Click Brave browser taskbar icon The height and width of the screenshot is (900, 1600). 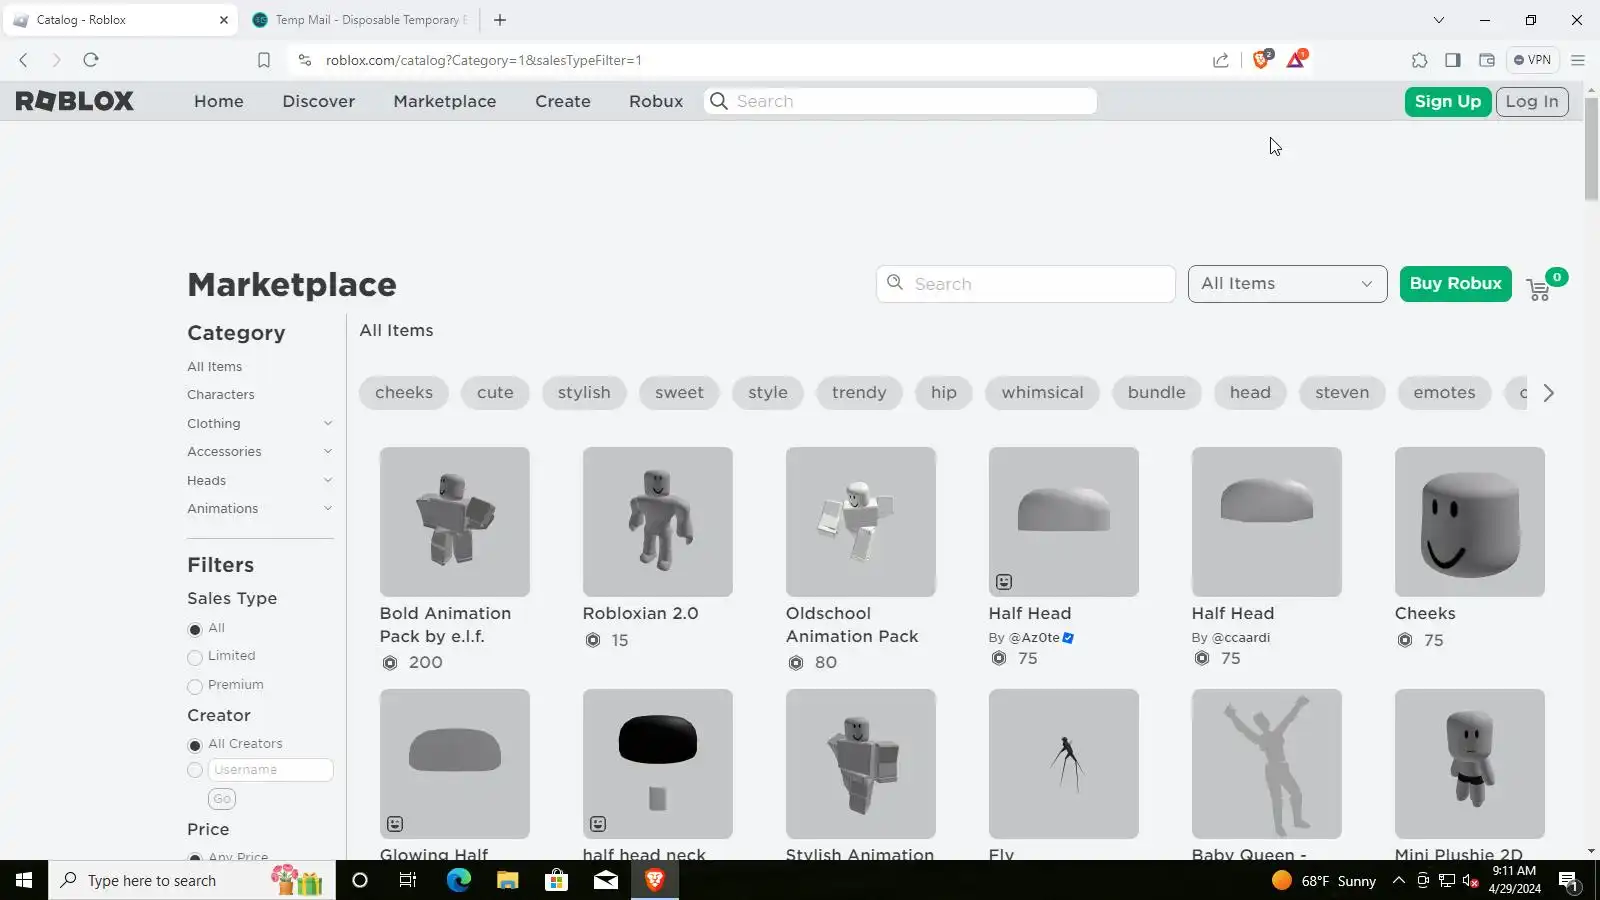[655, 880]
